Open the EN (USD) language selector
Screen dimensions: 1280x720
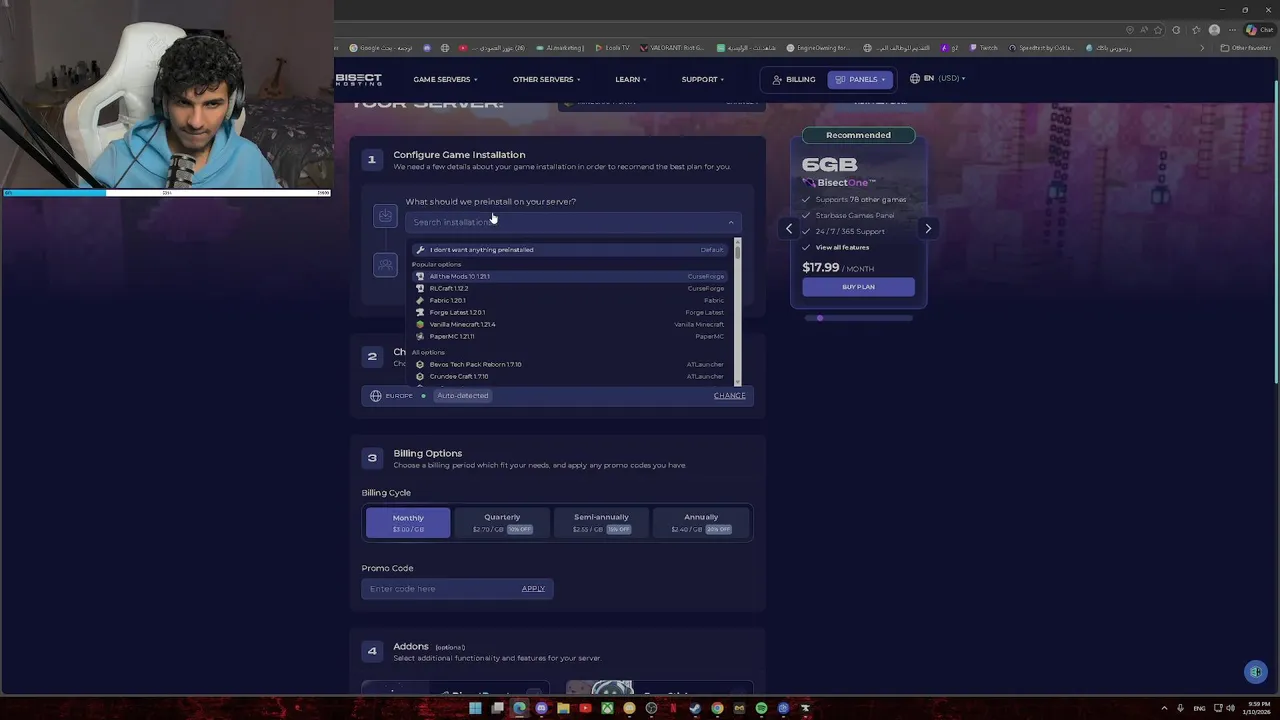click(x=937, y=78)
